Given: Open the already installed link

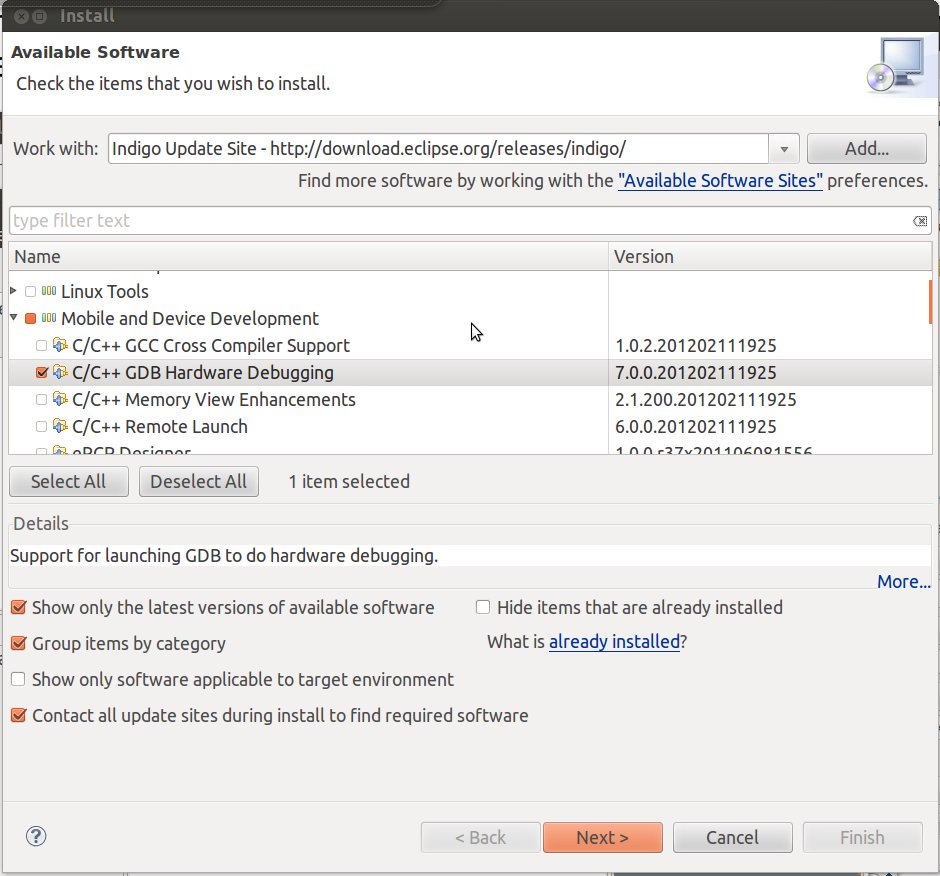Looking at the screenshot, I should point(614,642).
